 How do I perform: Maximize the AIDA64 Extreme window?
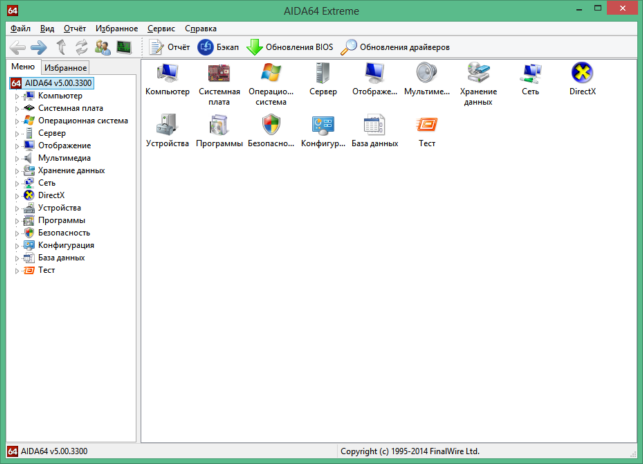point(598,9)
